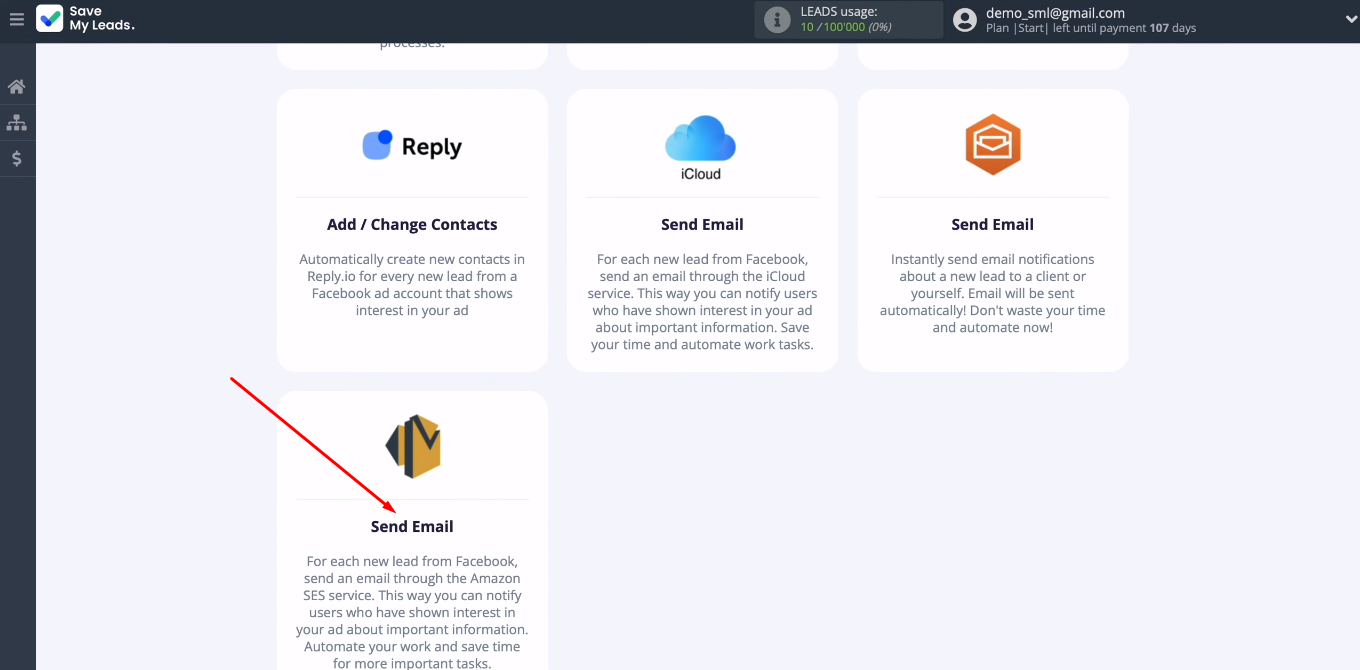This screenshot has width=1360, height=670.
Task: Click the Plan Start payment days text
Action: click(1091, 28)
